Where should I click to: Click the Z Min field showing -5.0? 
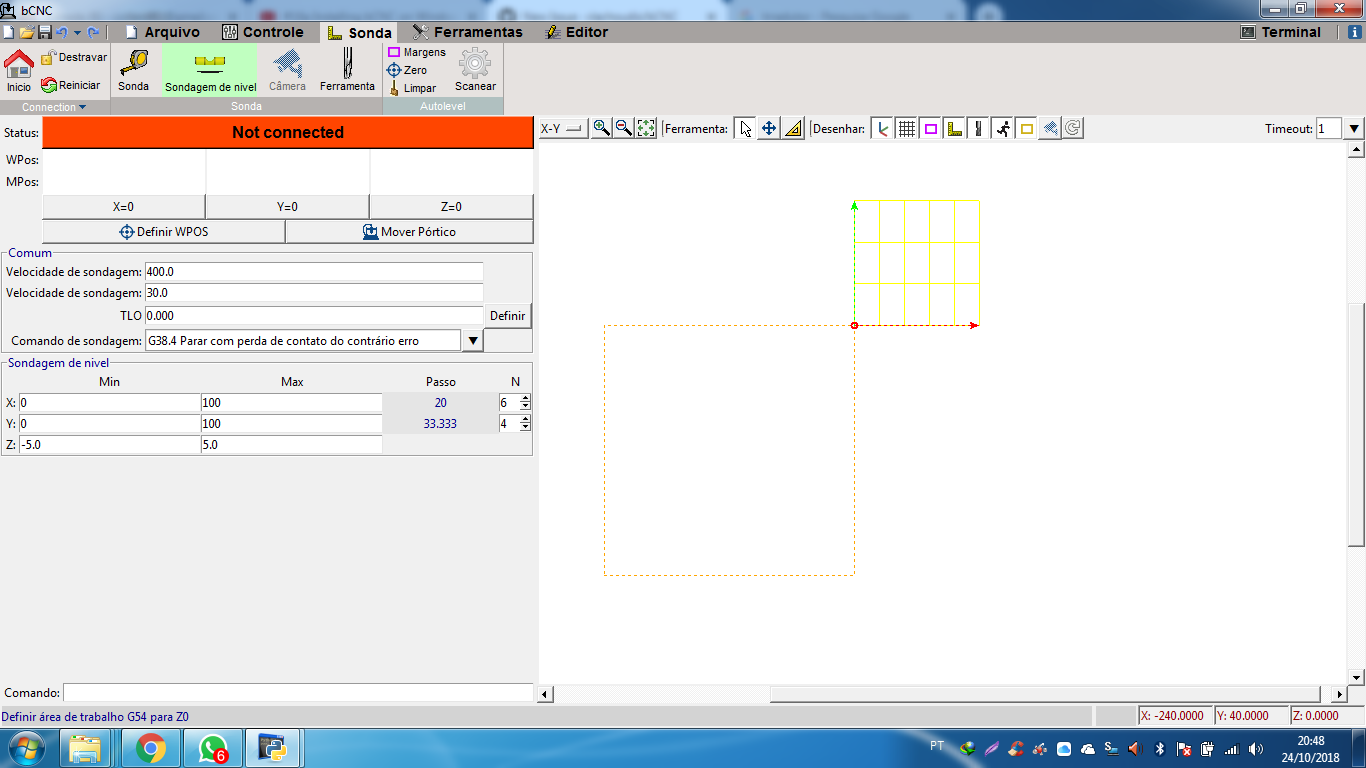pyautogui.click(x=109, y=445)
